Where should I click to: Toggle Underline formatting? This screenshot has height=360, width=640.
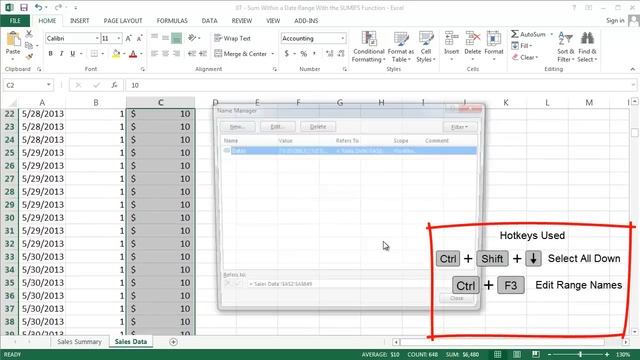coord(73,53)
